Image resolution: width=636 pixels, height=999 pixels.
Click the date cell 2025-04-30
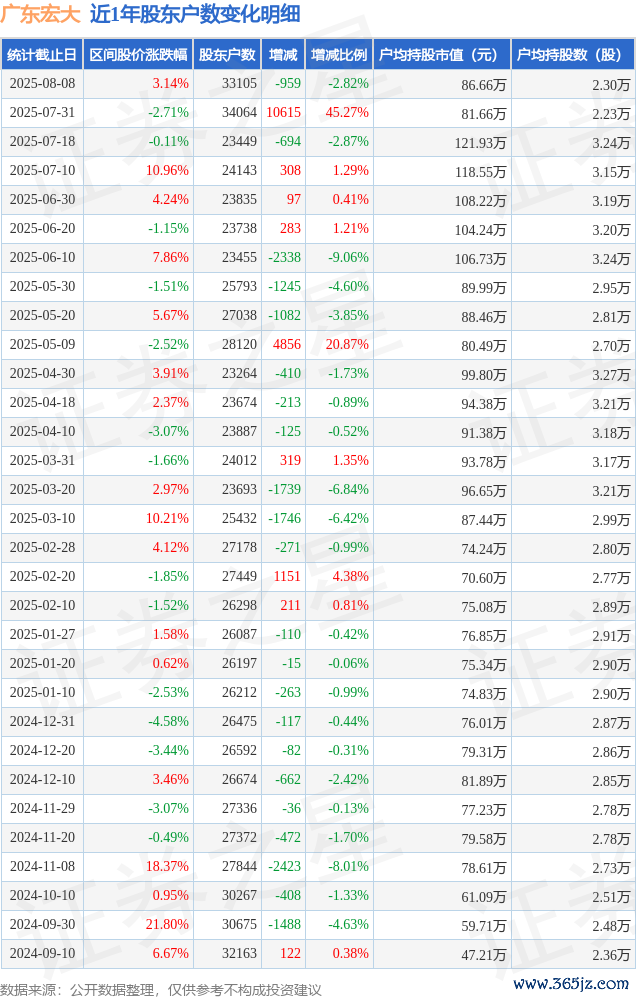pos(42,373)
